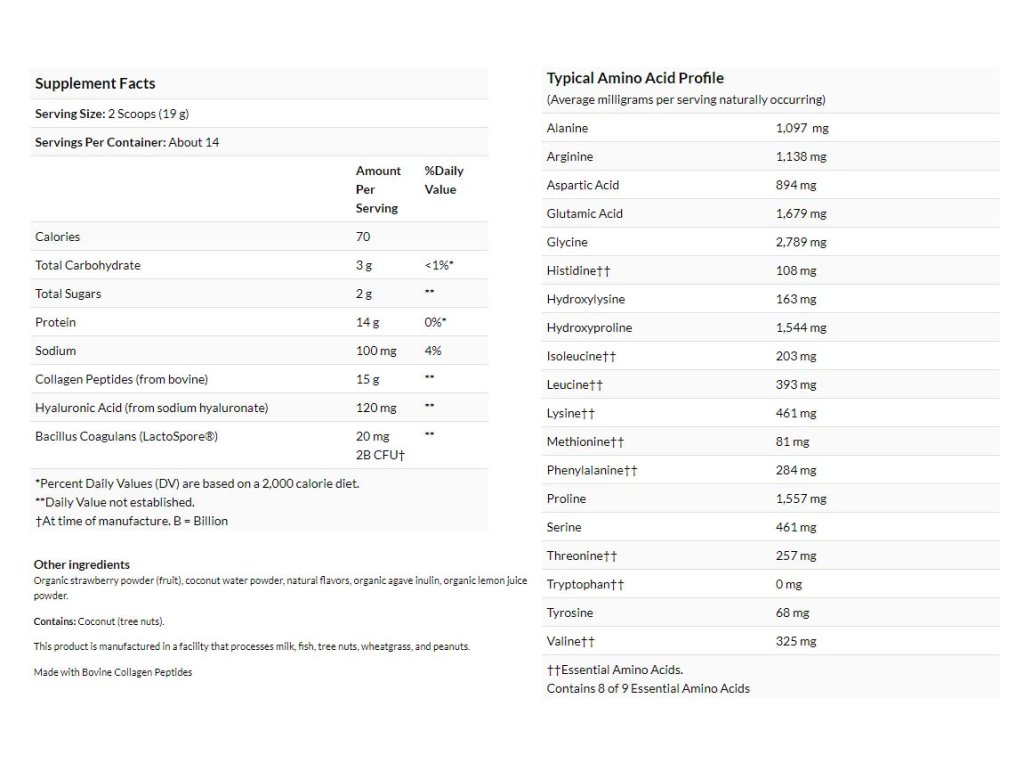
Task: Select the Bacillus Coagulans (LactoSpore) row
Action: (x=126, y=436)
